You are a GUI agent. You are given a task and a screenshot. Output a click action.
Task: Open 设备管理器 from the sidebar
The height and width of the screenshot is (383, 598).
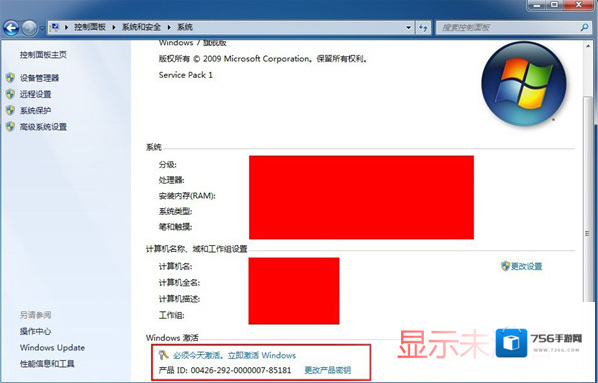point(39,78)
